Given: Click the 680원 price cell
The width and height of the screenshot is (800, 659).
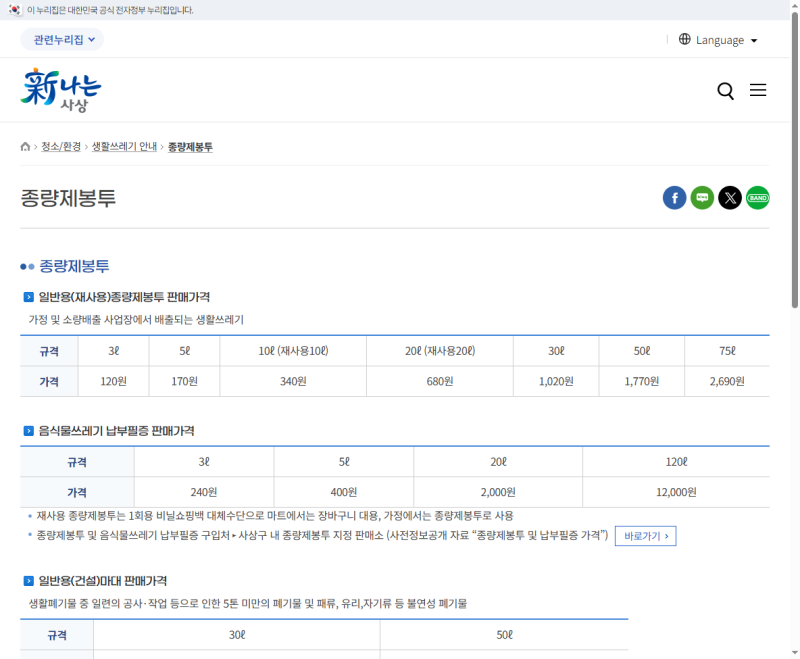Looking at the screenshot, I should tap(440, 382).
